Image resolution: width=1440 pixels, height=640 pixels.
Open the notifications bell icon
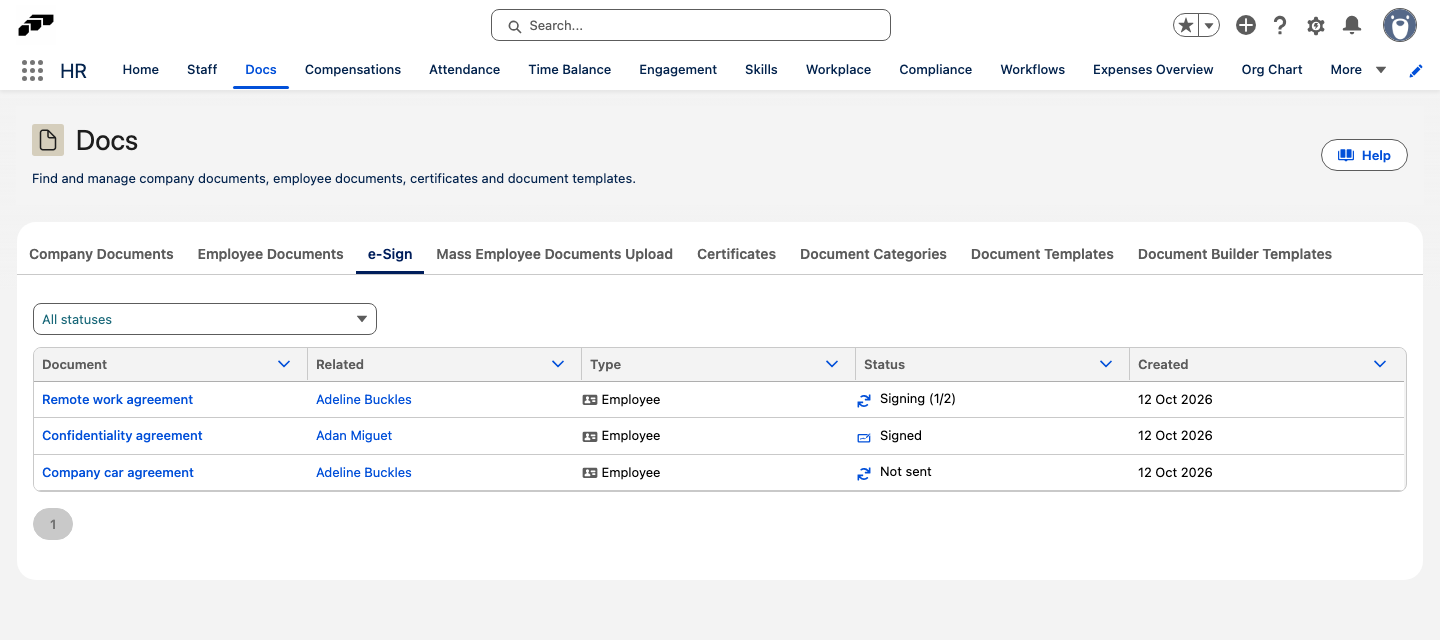pyautogui.click(x=1352, y=26)
